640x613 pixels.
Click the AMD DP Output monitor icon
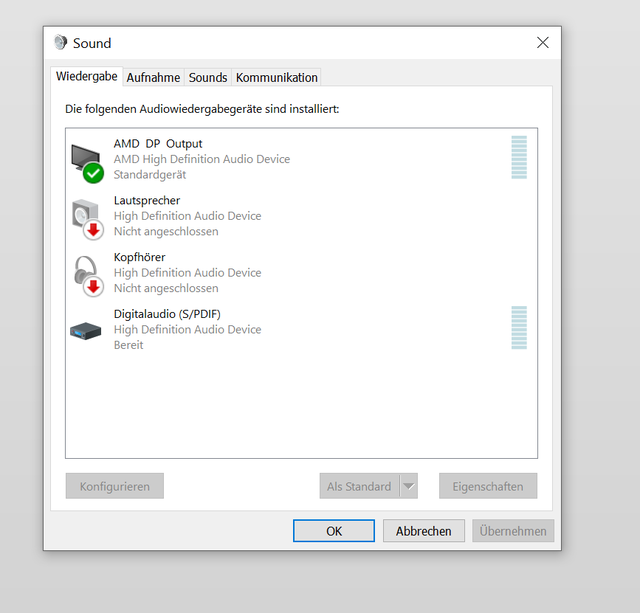pyautogui.click(x=86, y=160)
